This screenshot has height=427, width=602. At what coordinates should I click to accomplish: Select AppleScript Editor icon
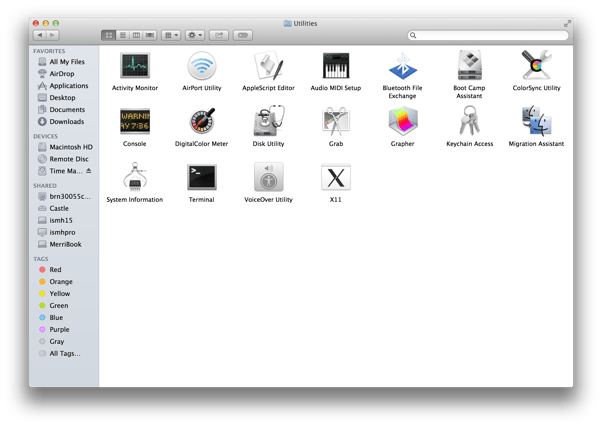click(x=268, y=66)
